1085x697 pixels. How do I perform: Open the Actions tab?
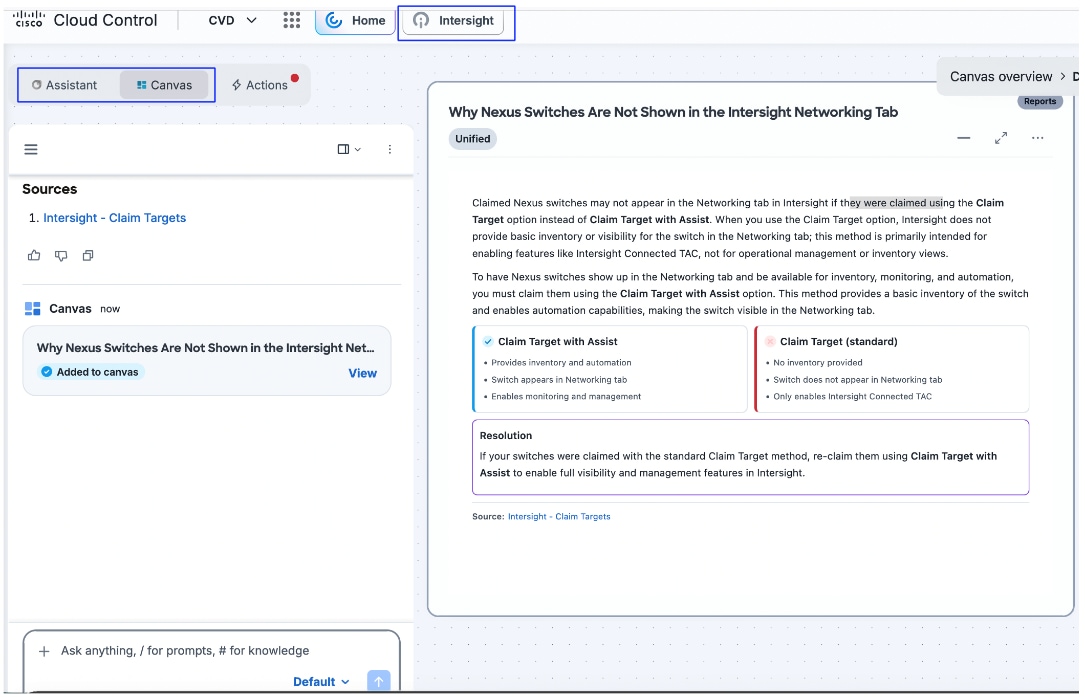(x=259, y=85)
